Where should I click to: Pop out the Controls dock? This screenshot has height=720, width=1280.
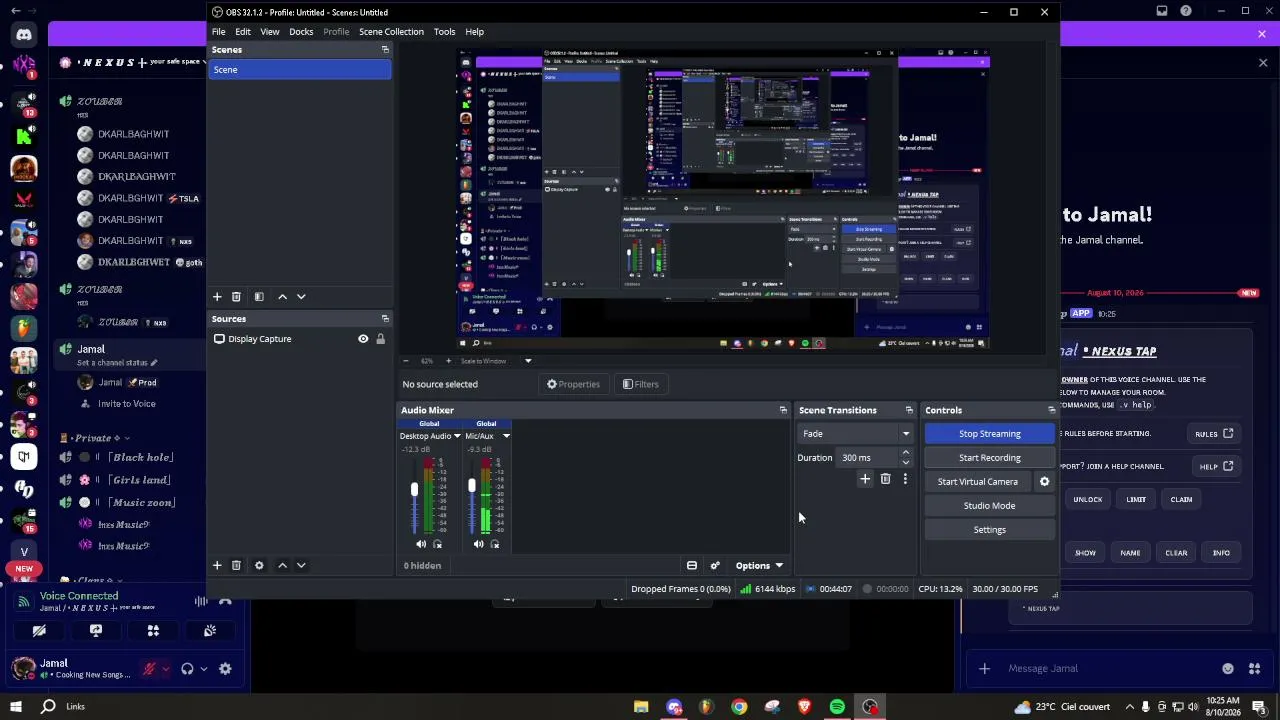[x=1051, y=410]
